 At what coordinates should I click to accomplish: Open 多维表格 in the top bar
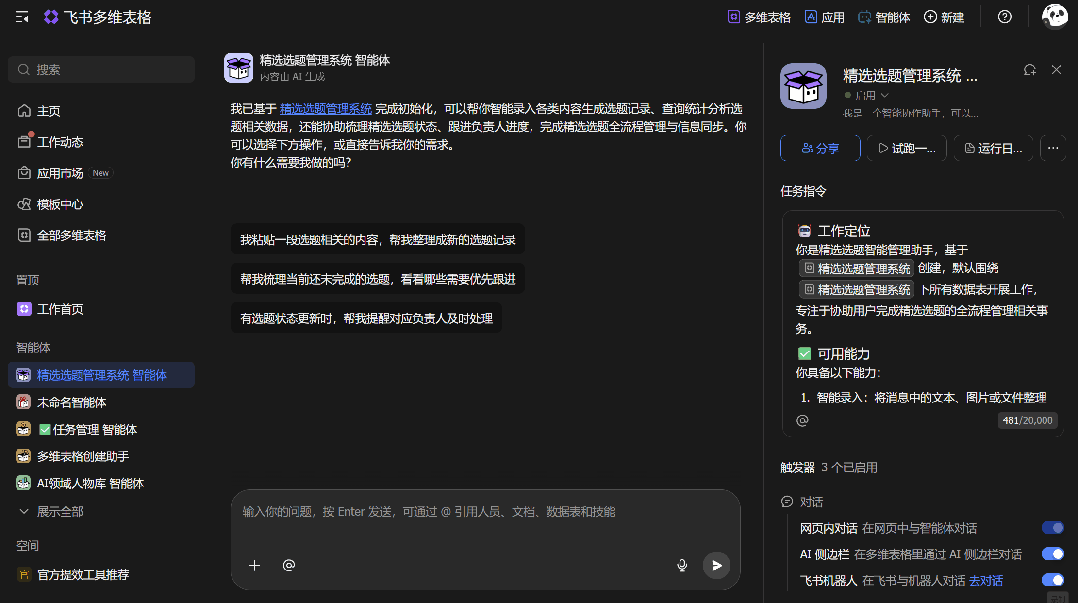(x=759, y=17)
